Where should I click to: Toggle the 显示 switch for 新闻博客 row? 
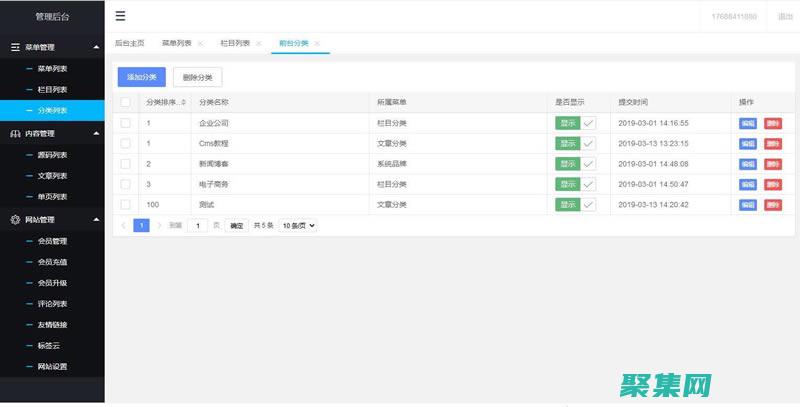575,164
